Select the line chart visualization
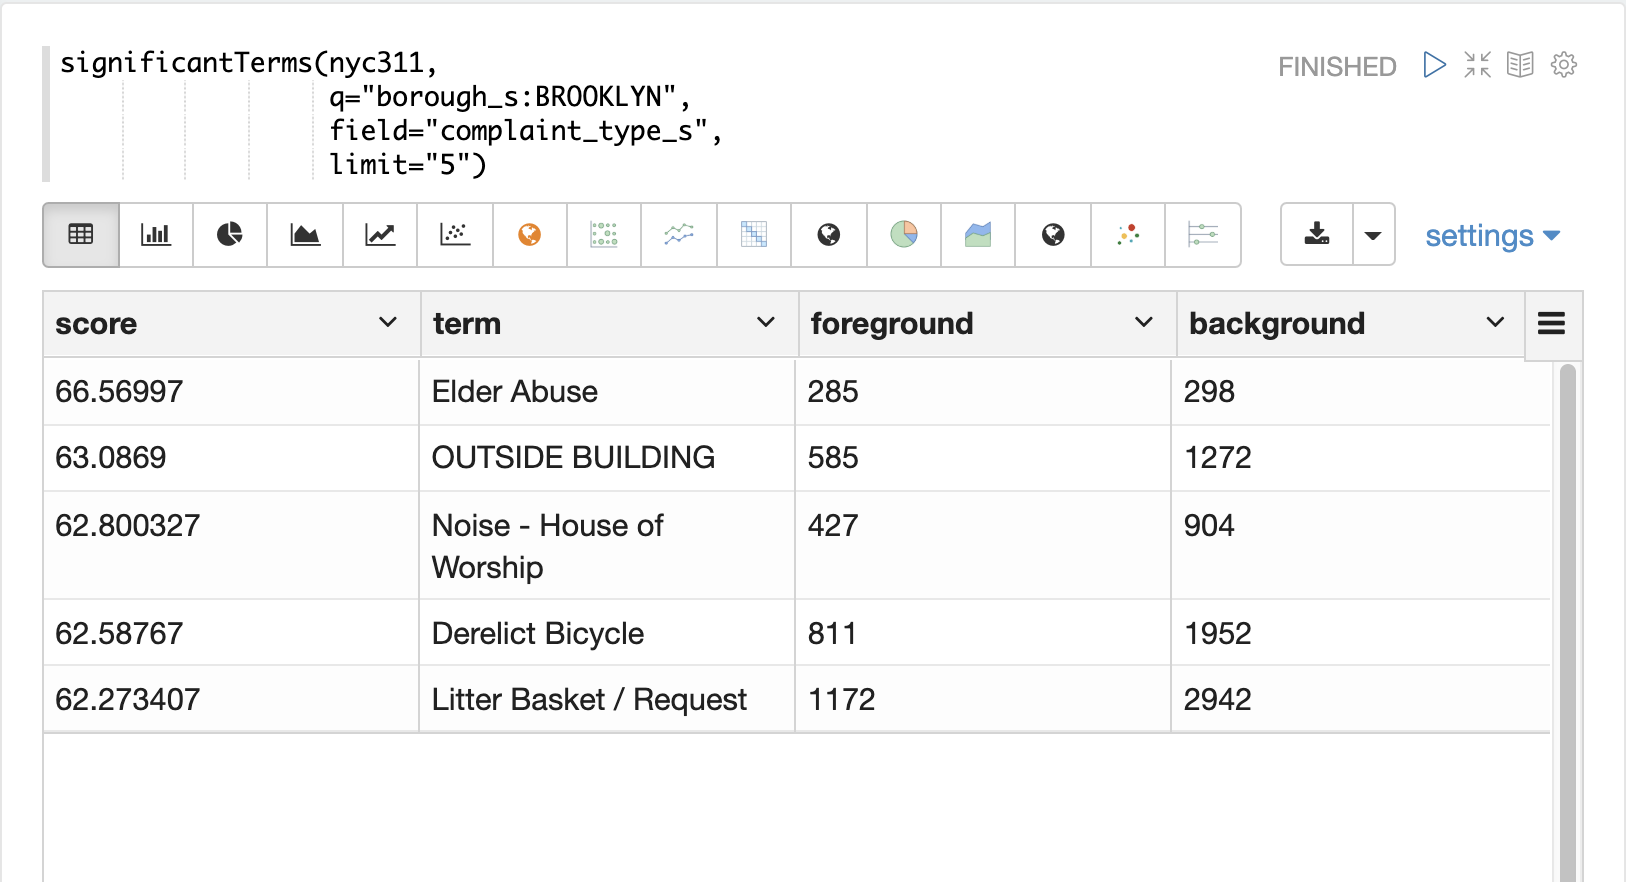The image size is (1626, 882). coord(380,235)
